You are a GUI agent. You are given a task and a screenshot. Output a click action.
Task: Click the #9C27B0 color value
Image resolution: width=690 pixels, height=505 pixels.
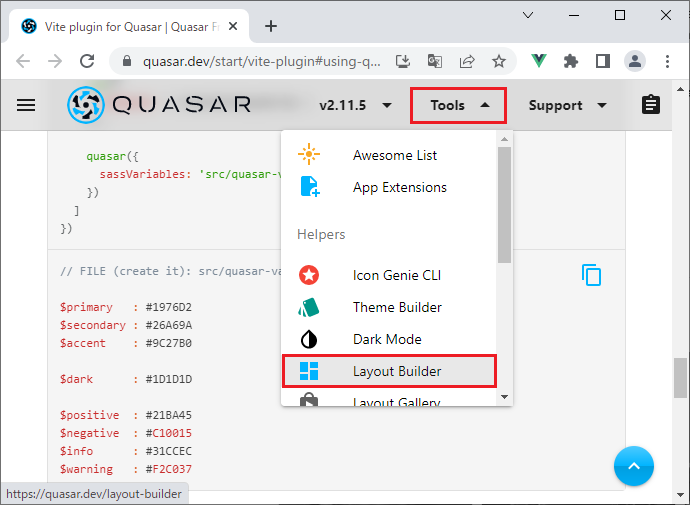click(x=169, y=343)
